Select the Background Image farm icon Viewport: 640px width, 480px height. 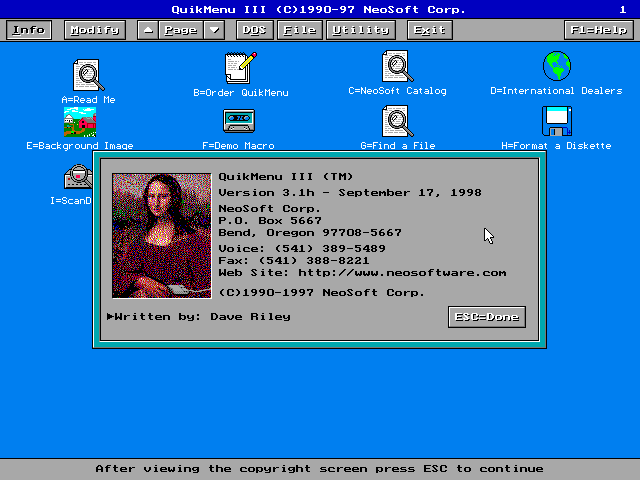click(80, 122)
